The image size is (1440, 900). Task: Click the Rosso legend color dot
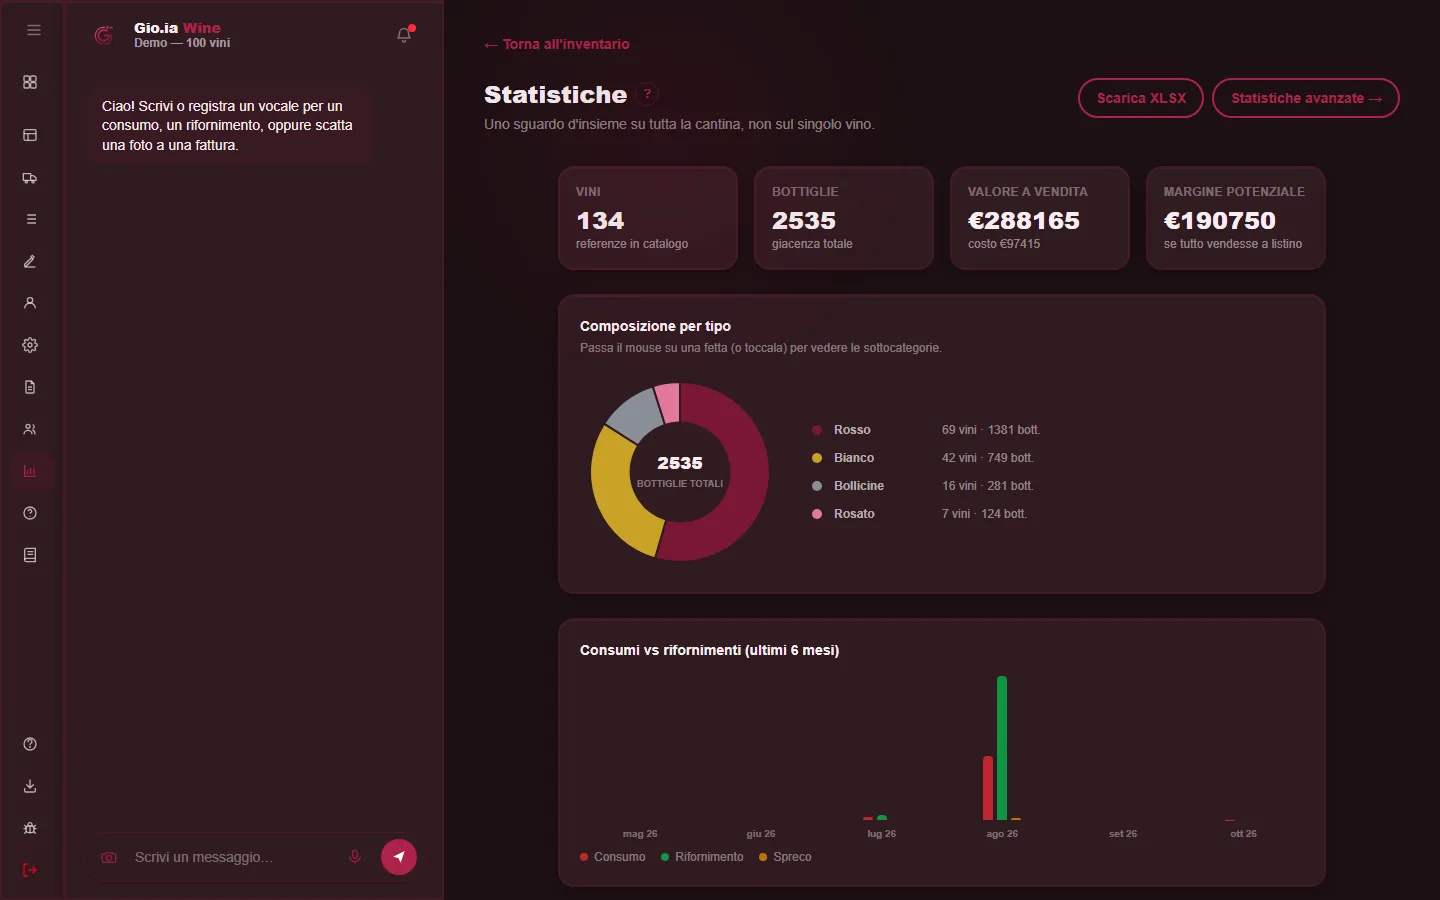pyautogui.click(x=817, y=430)
